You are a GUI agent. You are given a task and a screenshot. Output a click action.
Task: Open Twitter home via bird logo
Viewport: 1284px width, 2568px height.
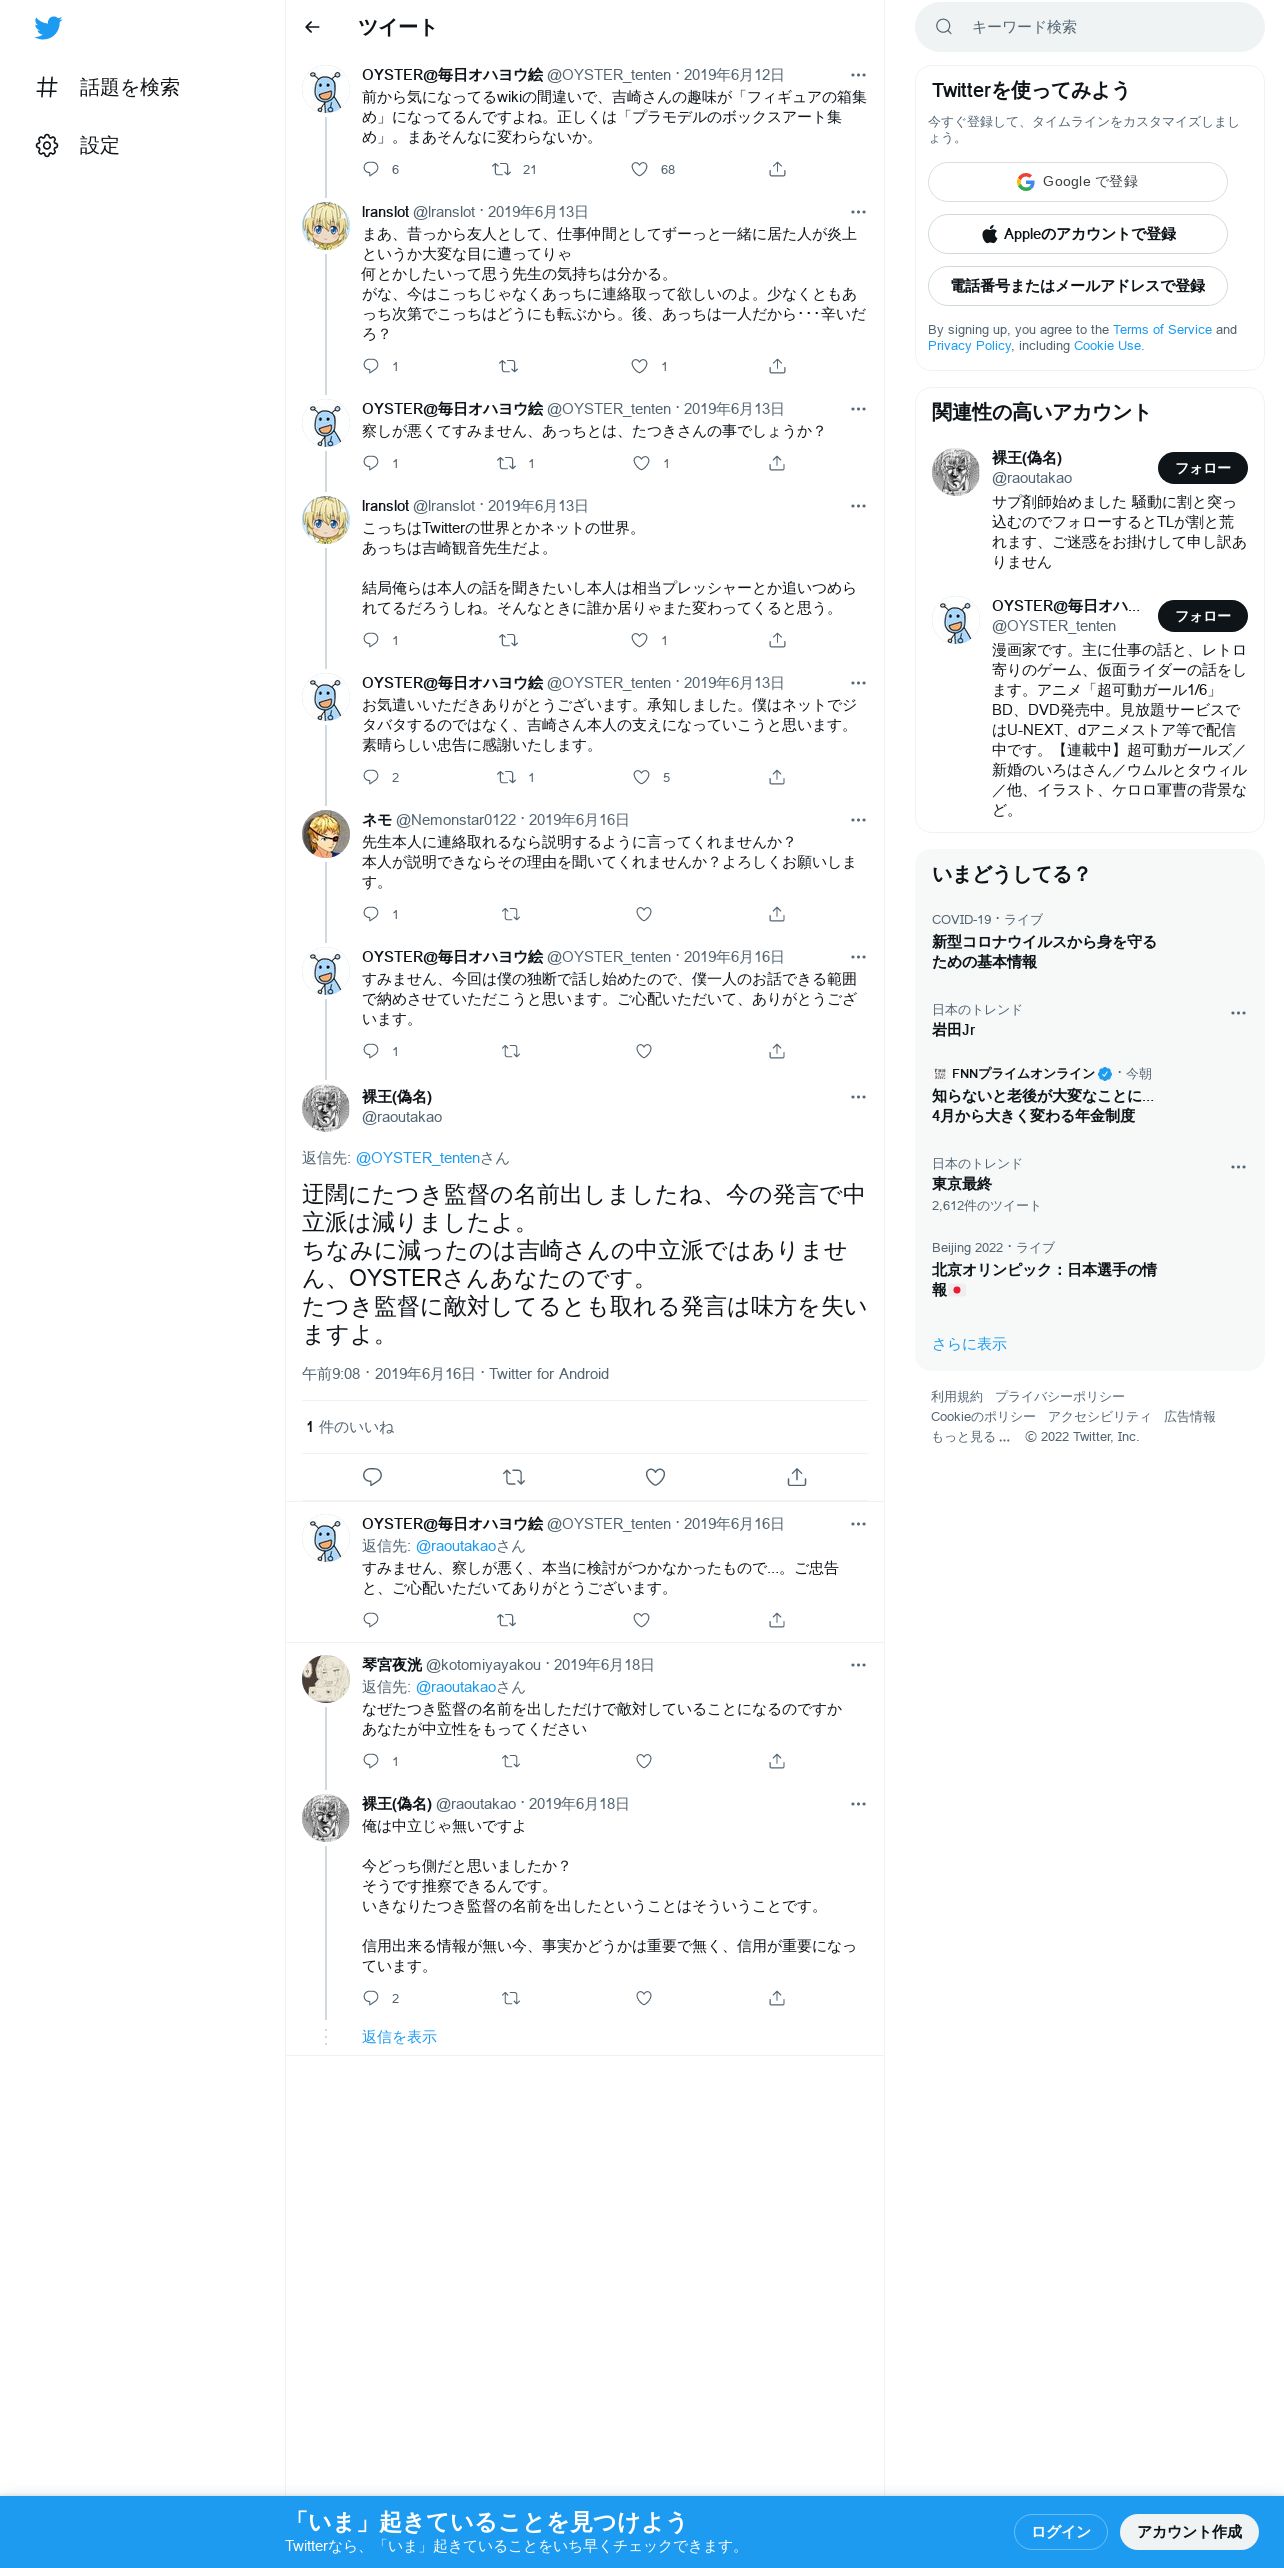48,28
